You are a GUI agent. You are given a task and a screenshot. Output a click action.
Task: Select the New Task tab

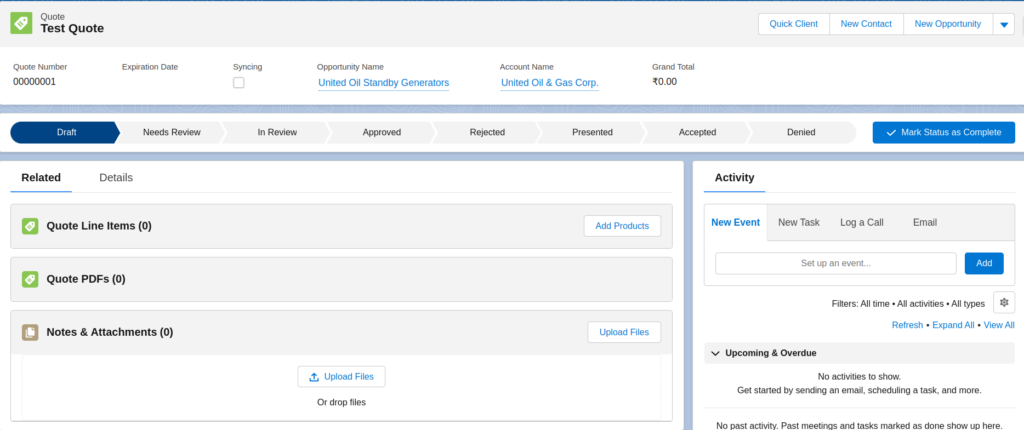798,222
